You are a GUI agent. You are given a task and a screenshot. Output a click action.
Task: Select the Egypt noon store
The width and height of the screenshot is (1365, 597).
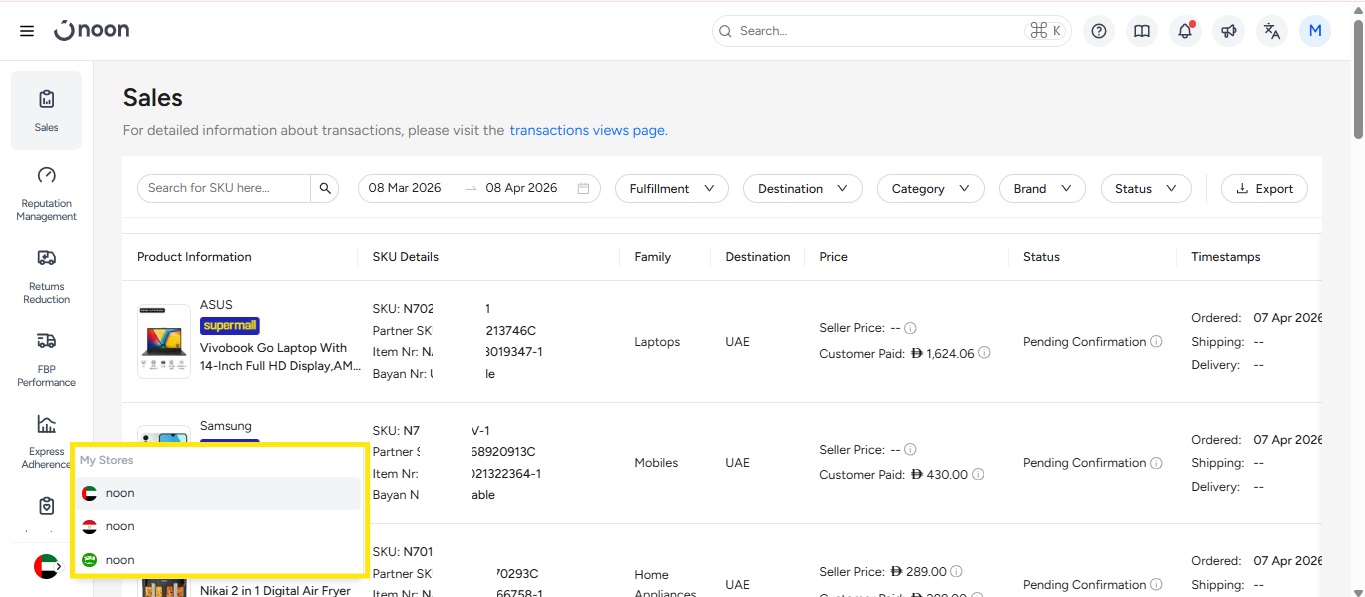coord(120,526)
